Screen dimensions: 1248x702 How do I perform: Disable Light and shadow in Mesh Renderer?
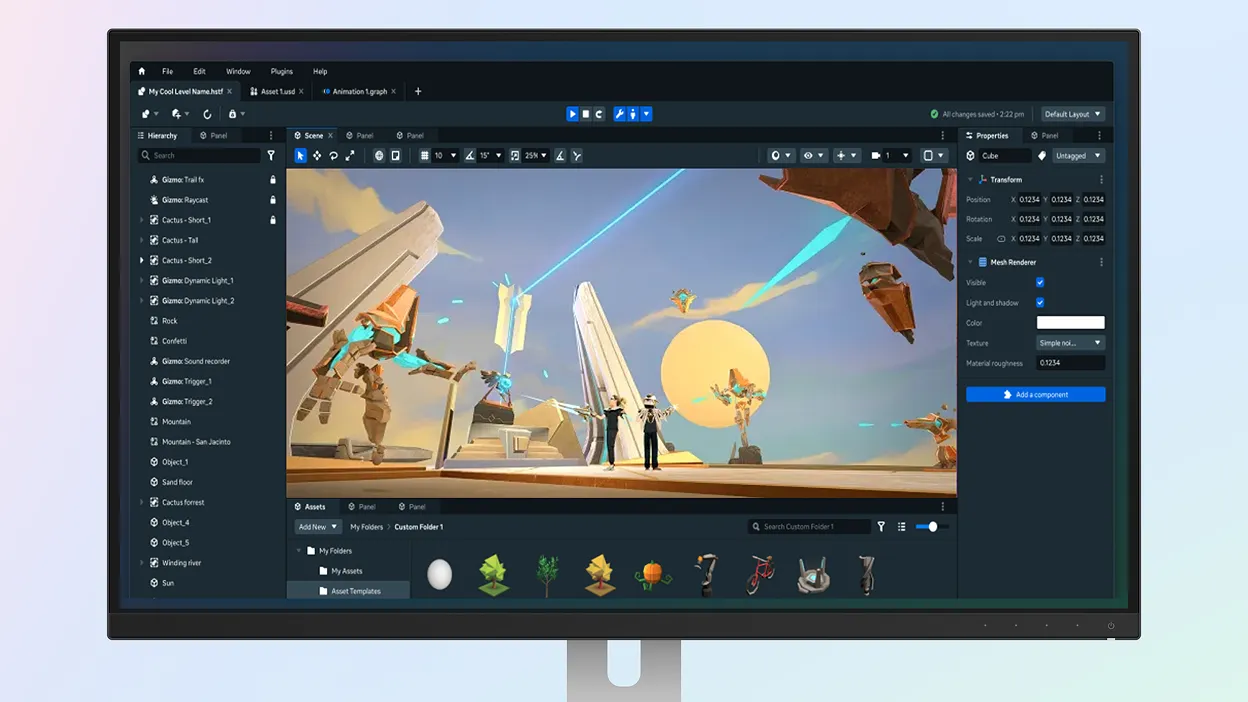[1039, 302]
